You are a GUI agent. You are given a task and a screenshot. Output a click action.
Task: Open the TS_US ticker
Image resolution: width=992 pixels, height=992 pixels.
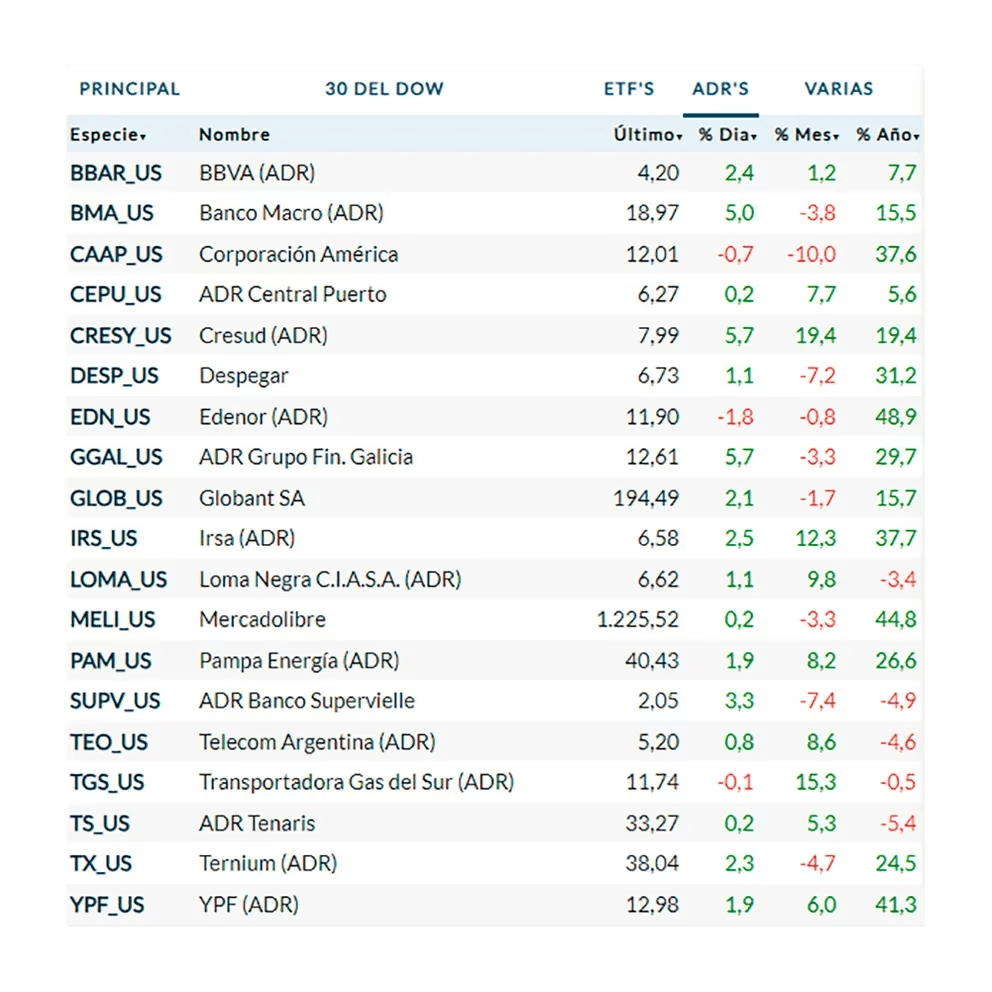(x=100, y=824)
